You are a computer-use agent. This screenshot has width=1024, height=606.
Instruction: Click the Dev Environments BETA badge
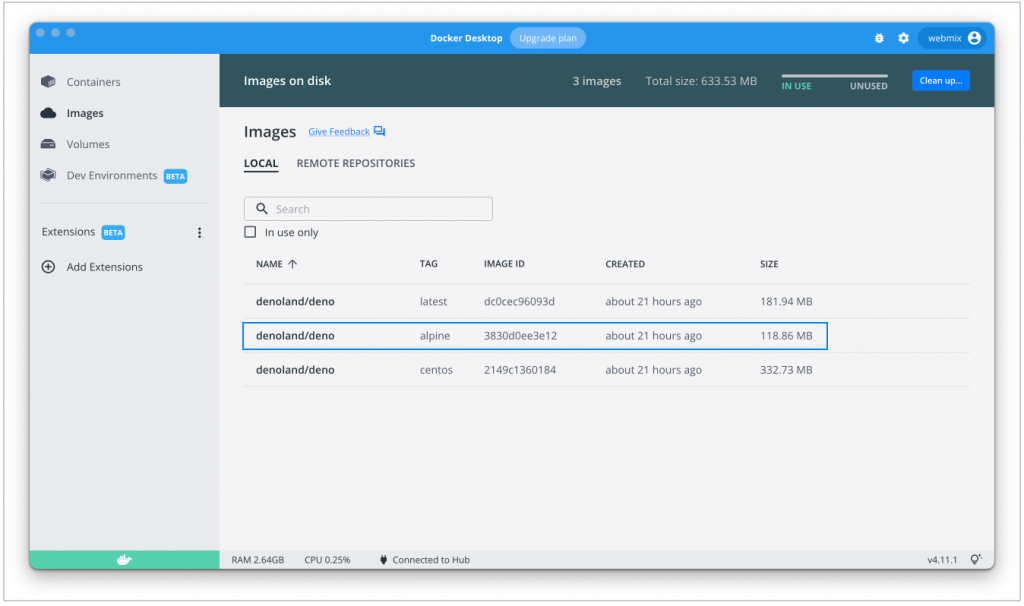coord(175,176)
